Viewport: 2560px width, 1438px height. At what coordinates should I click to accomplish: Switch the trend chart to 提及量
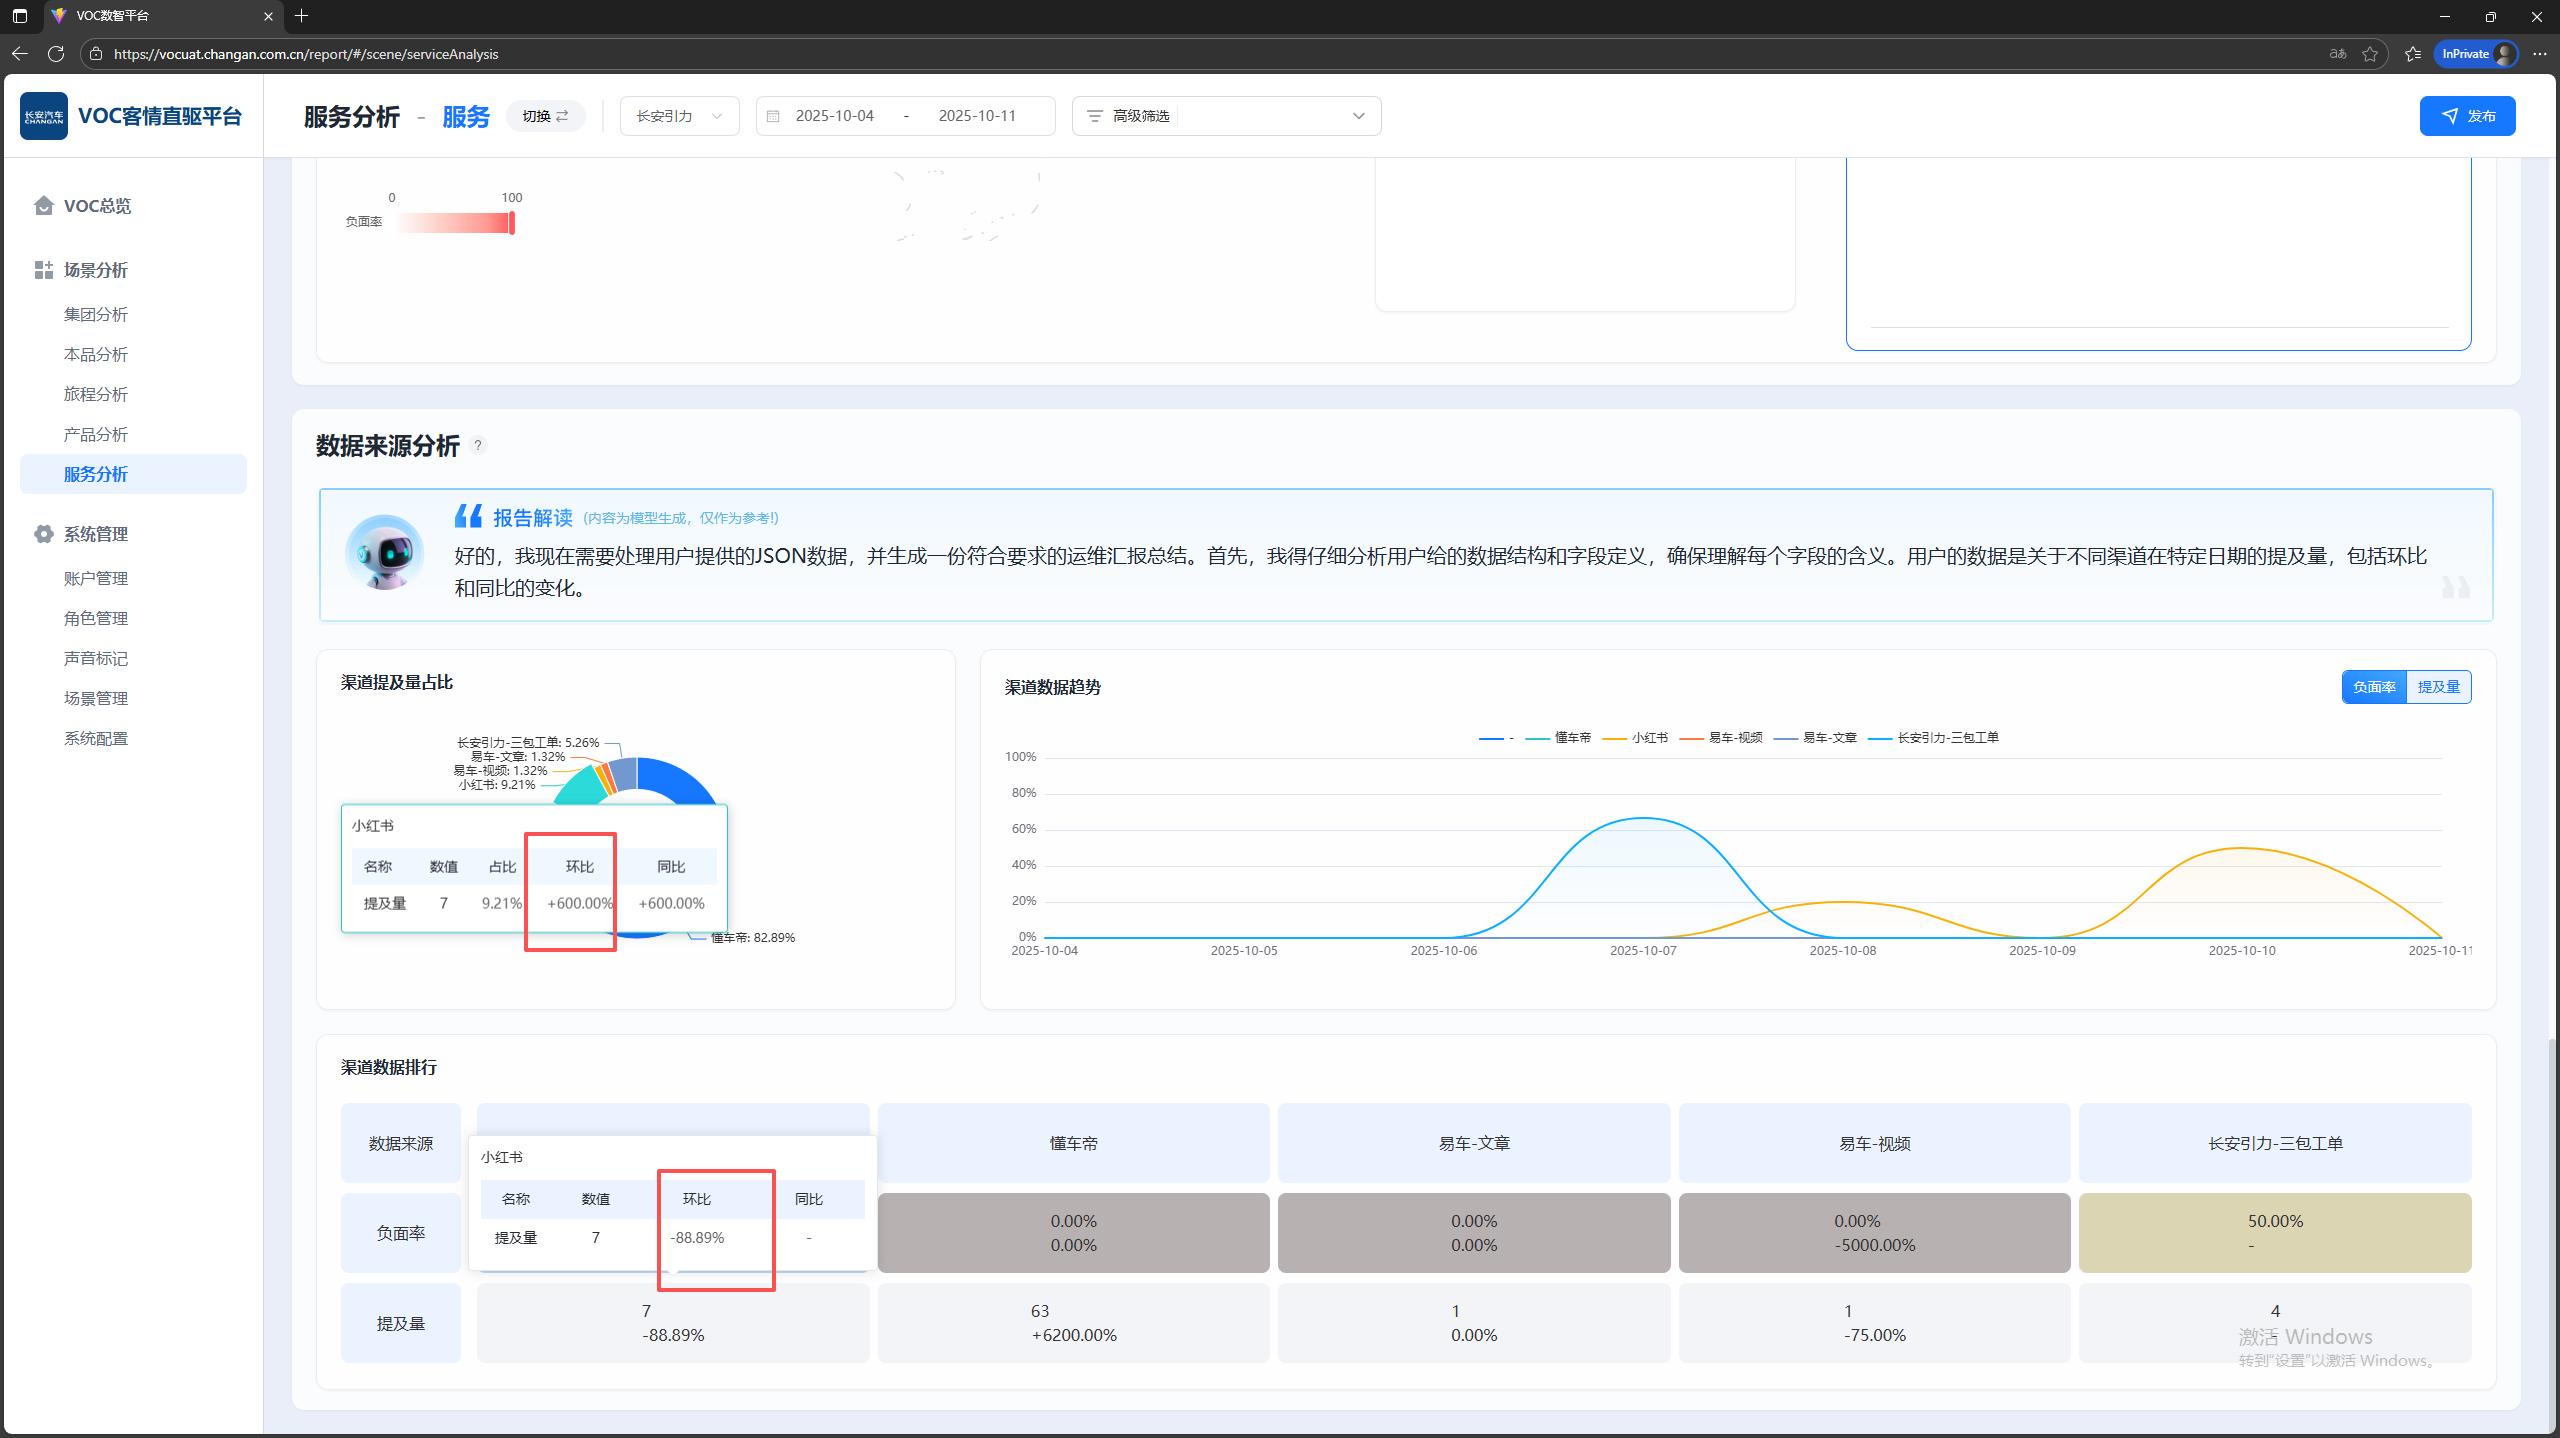[2438, 687]
